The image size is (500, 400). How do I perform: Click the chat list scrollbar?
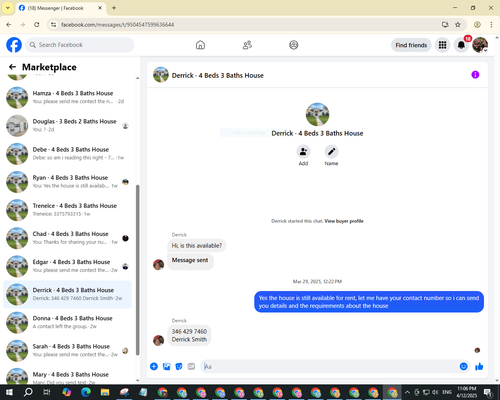coord(138,270)
